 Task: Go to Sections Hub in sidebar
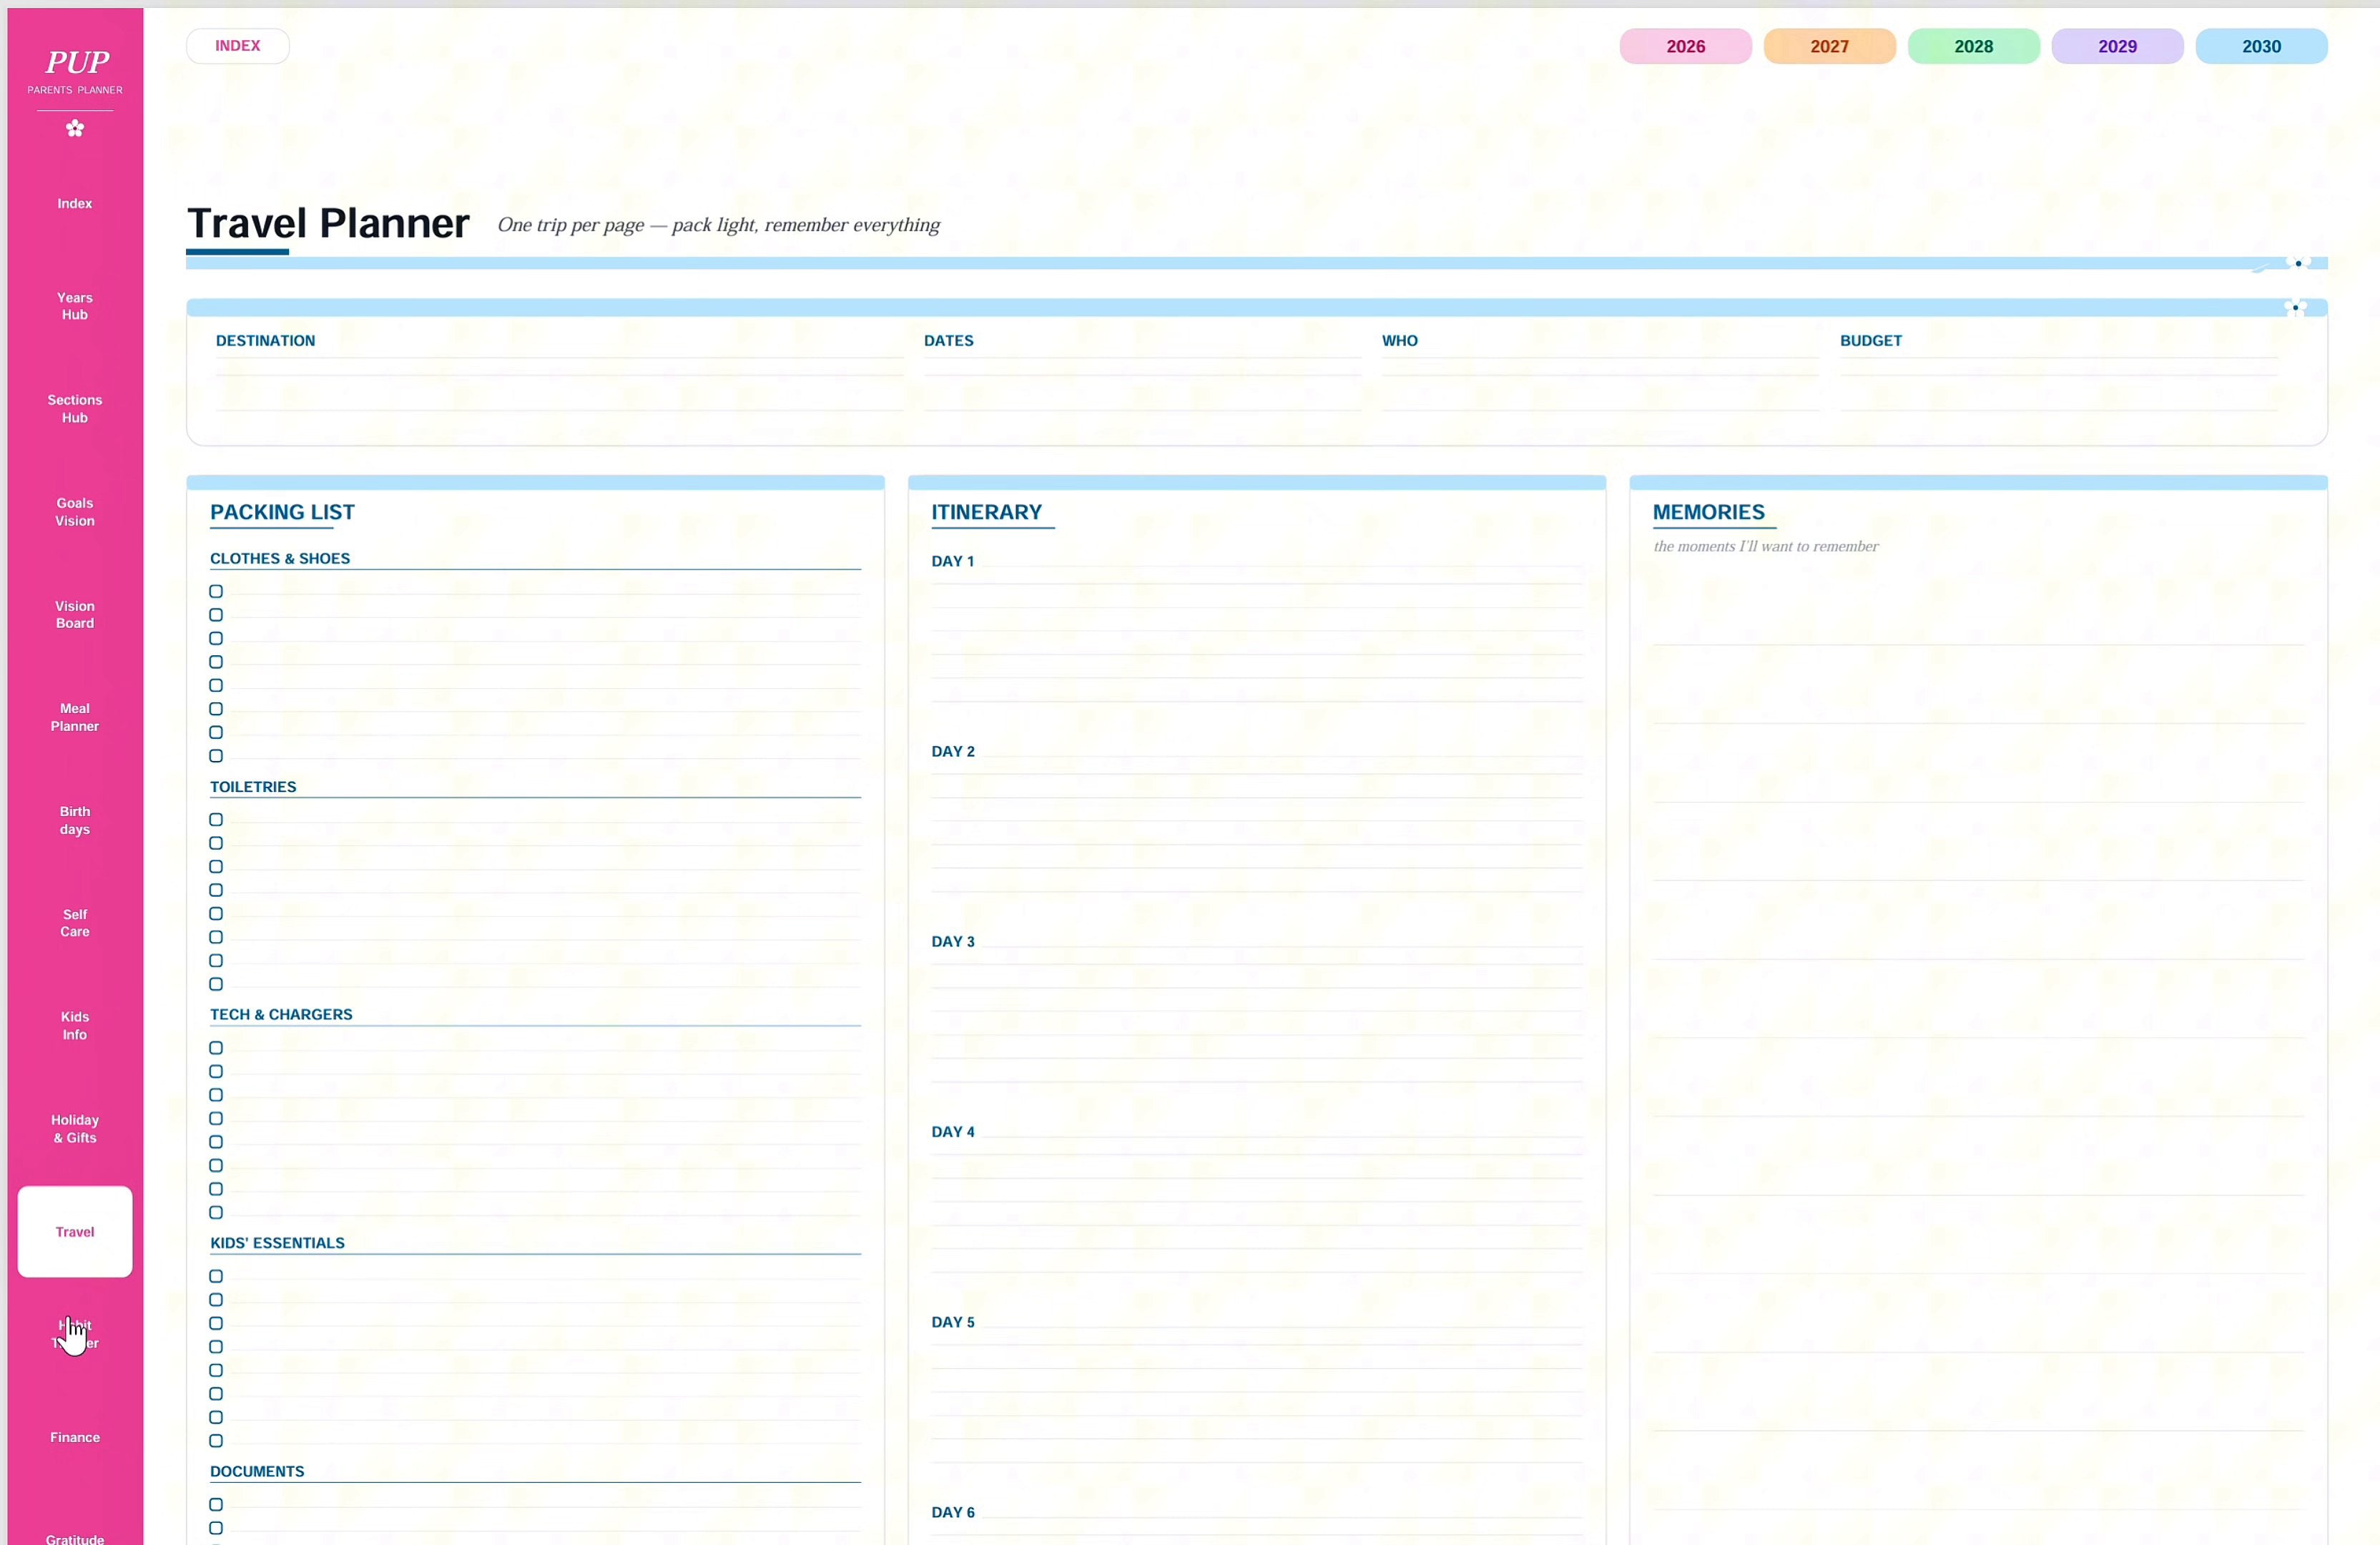75,409
